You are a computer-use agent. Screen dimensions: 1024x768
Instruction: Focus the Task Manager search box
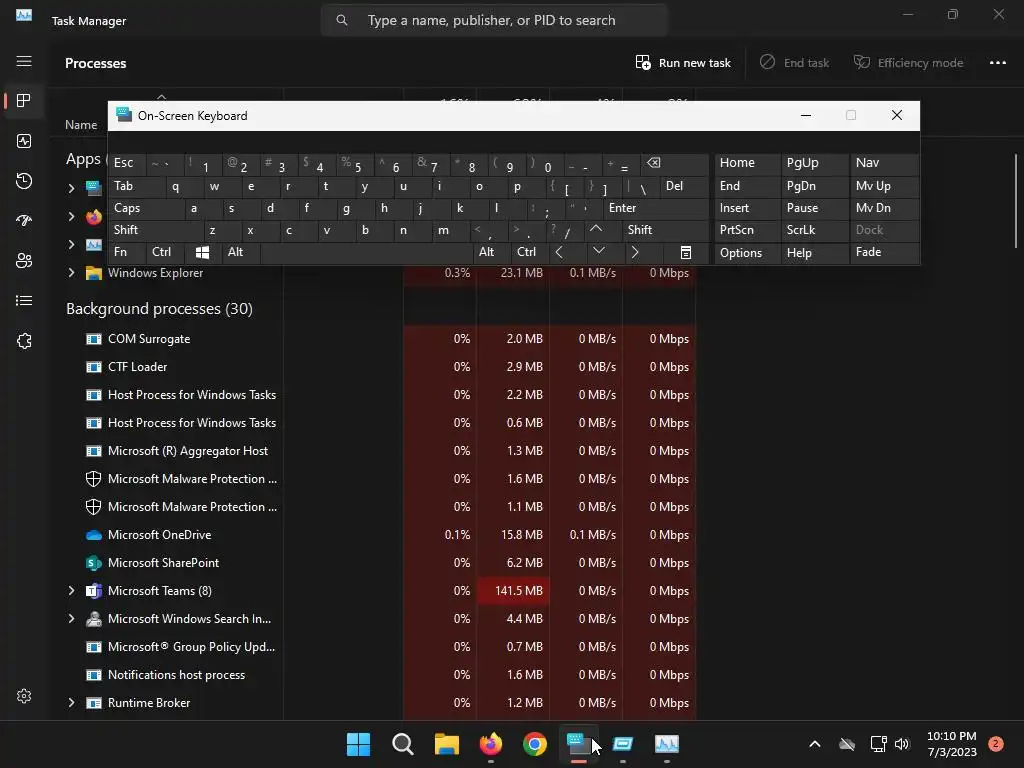coord(494,20)
